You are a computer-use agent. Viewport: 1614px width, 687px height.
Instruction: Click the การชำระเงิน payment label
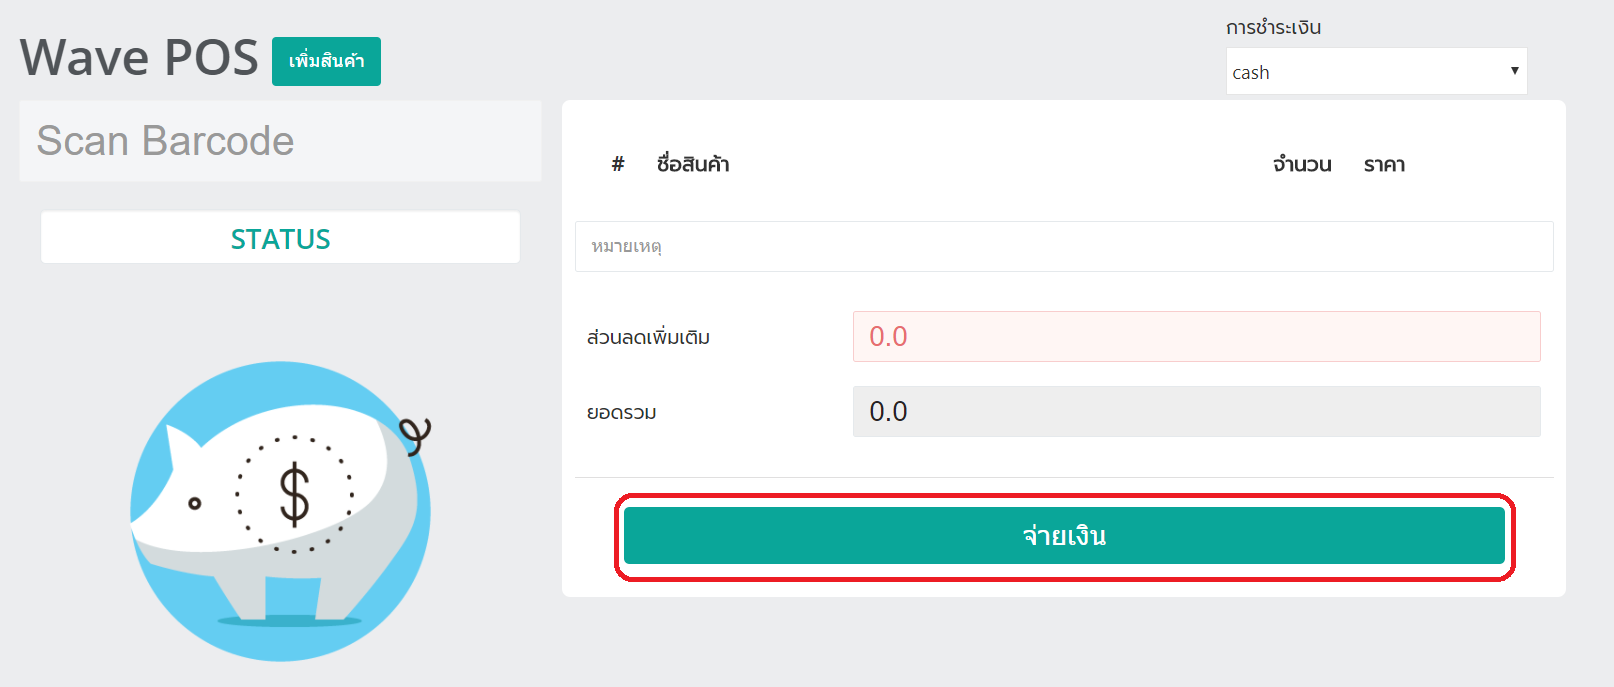pos(1274,27)
